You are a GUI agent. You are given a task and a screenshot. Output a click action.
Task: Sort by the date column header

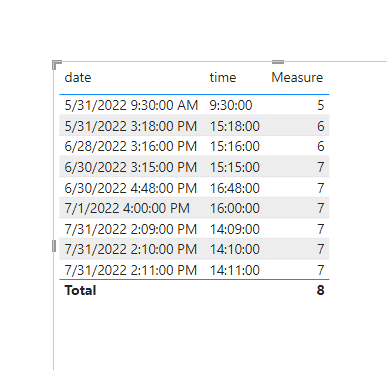click(x=78, y=78)
